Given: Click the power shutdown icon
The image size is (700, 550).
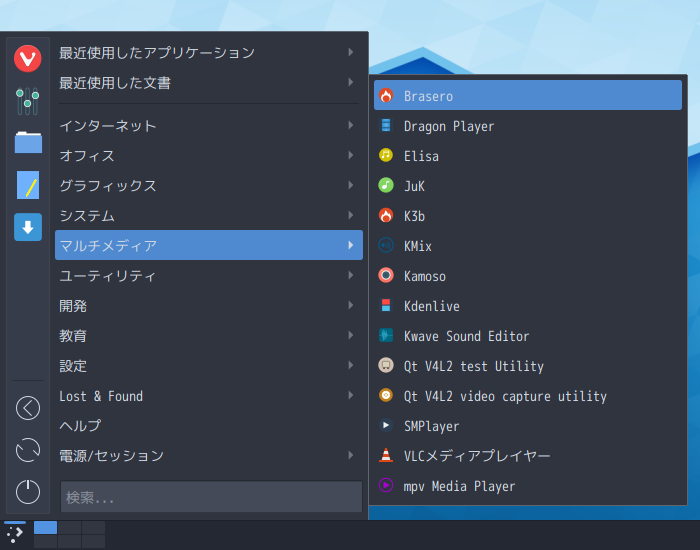Looking at the screenshot, I should click(x=28, y=492).
